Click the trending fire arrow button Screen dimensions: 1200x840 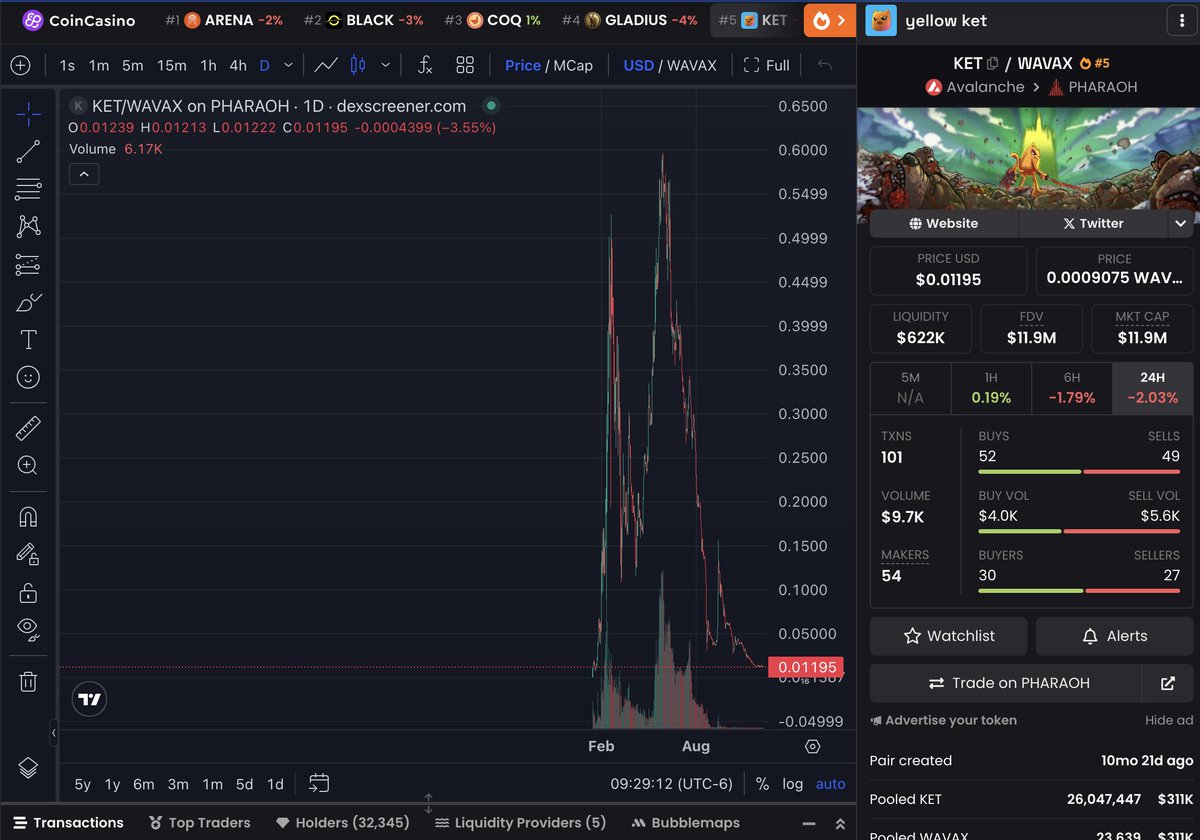[x=829, y=20]
